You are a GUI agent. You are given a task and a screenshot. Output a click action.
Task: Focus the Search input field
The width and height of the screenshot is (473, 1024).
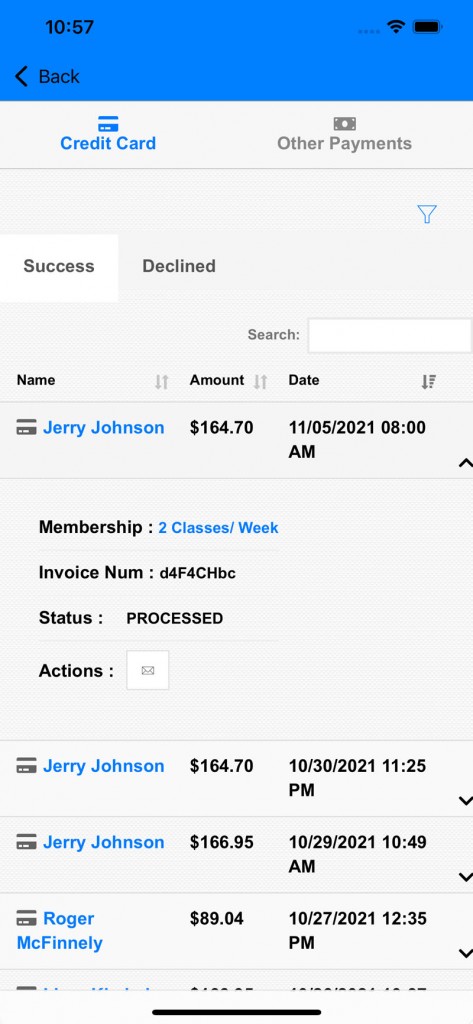pos(390,336)
